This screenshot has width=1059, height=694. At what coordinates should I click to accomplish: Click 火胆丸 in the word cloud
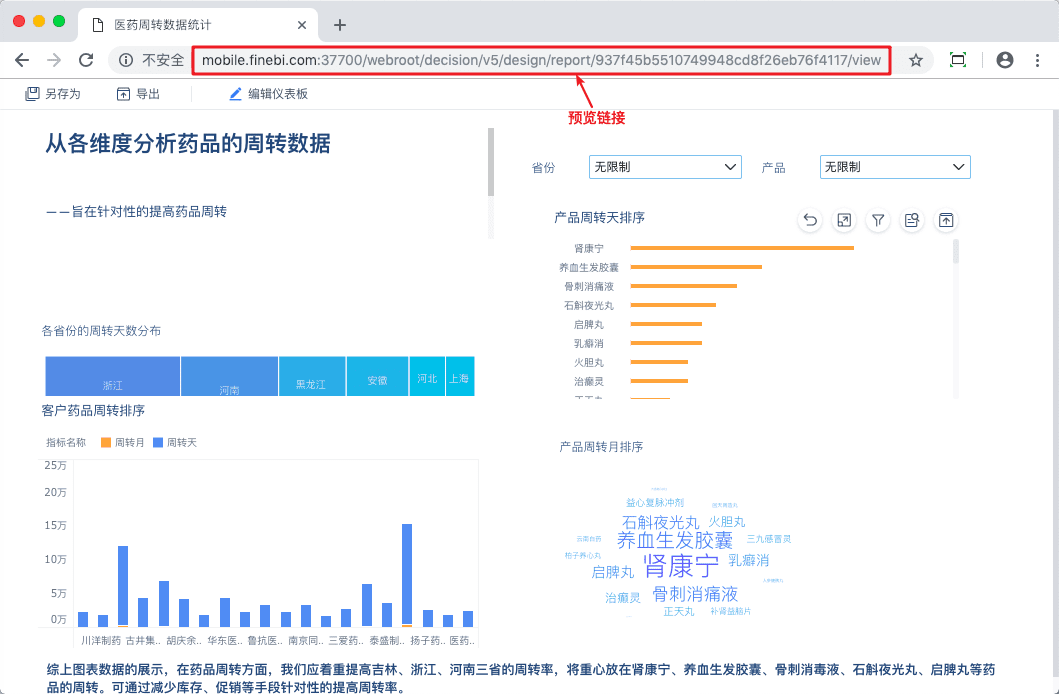pyautogui.click(x=727, y=522)
